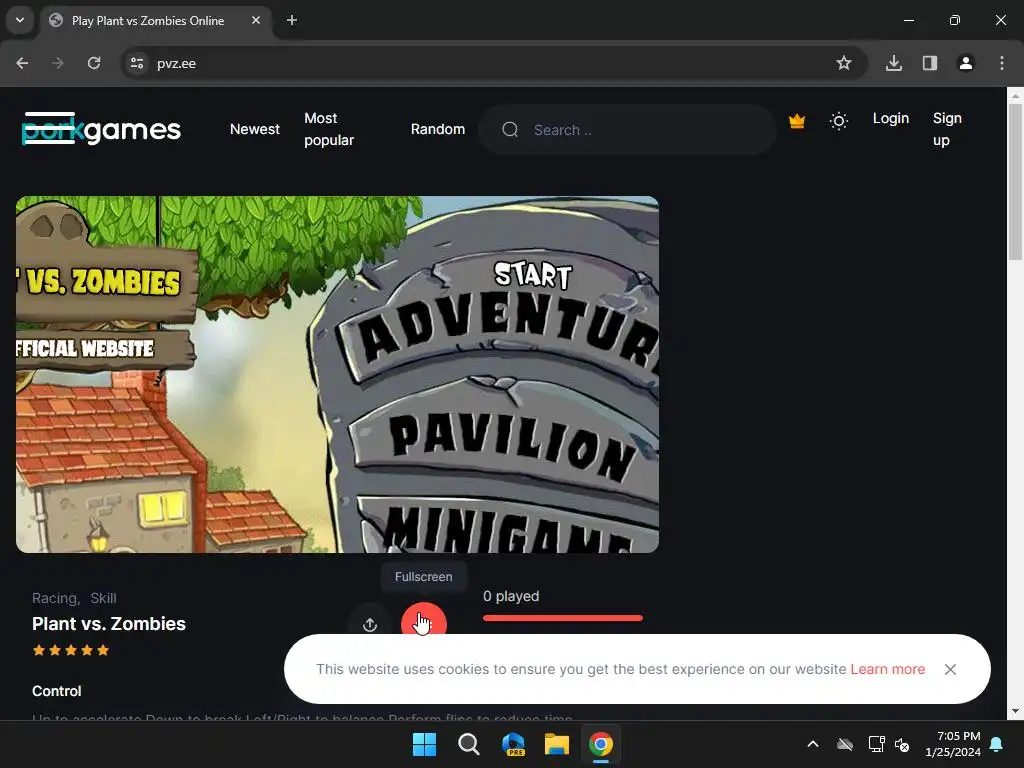Click the Plant vs. Zombies title text
Viewport: 1024px width, 768px height.
point(109,624)
